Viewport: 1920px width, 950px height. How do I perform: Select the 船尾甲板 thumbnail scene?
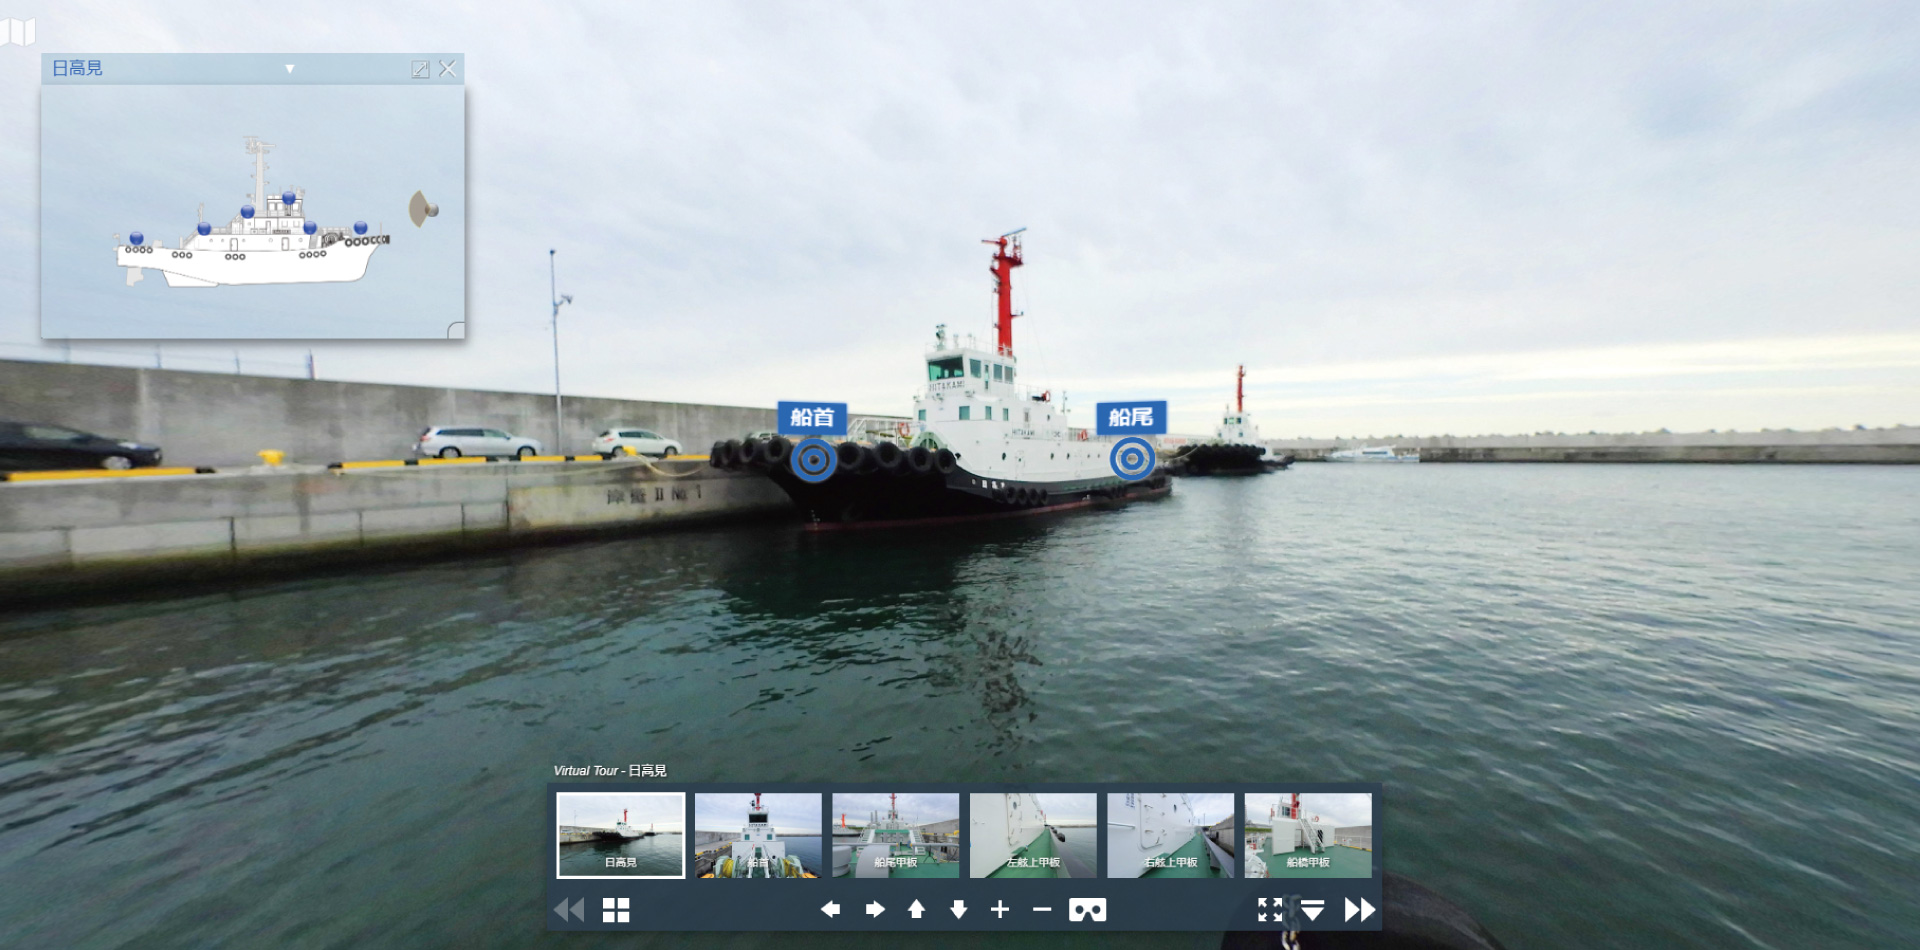click(895, 835)
